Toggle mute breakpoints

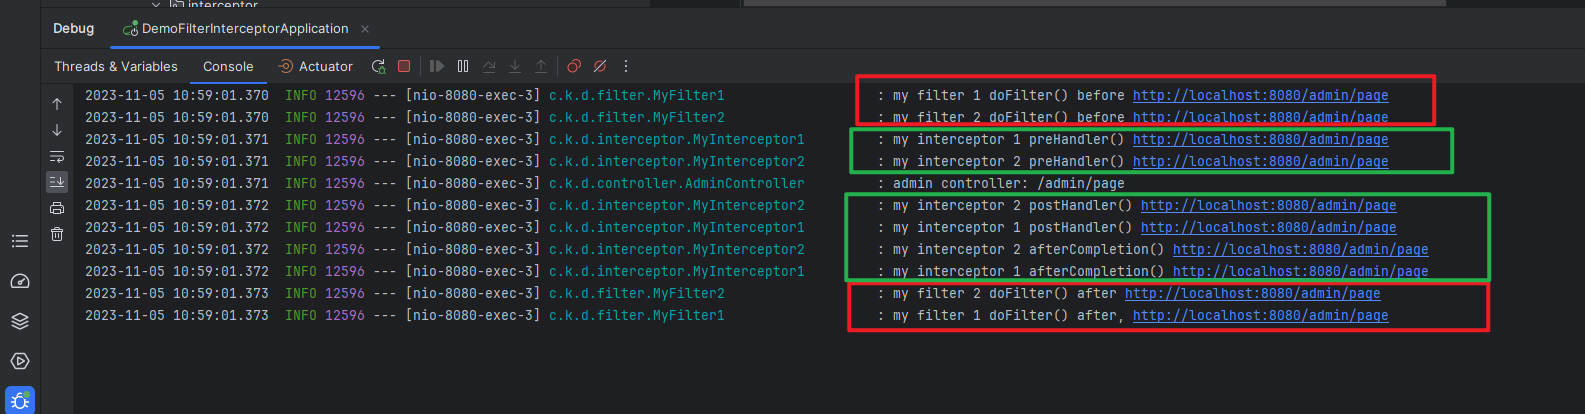[x=600, y=66]
